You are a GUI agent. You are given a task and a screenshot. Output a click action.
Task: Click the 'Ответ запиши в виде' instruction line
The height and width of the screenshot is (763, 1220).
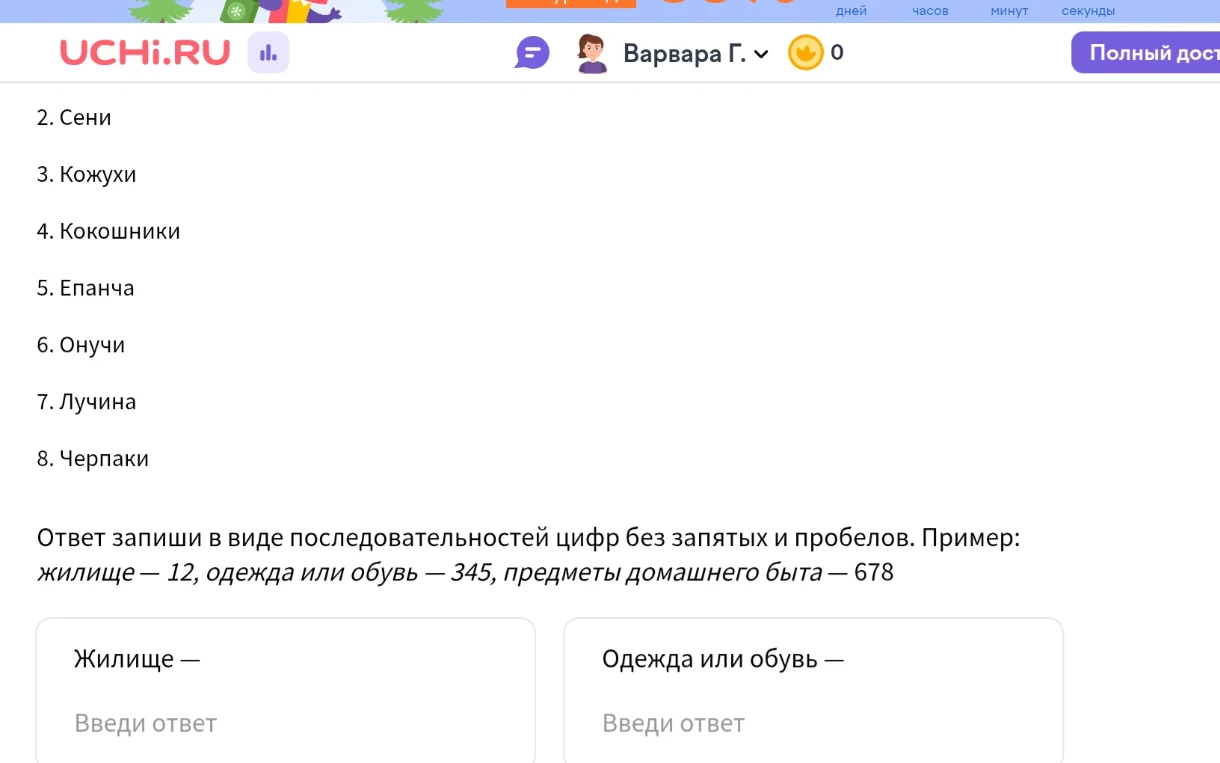(528, 538)
